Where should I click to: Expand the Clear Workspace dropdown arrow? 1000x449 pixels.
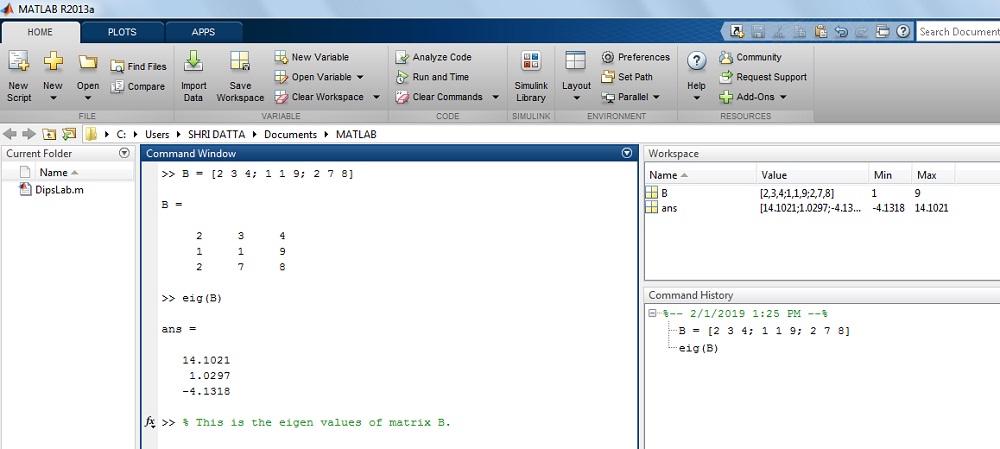pyautogui.click(x=375, y=98)
